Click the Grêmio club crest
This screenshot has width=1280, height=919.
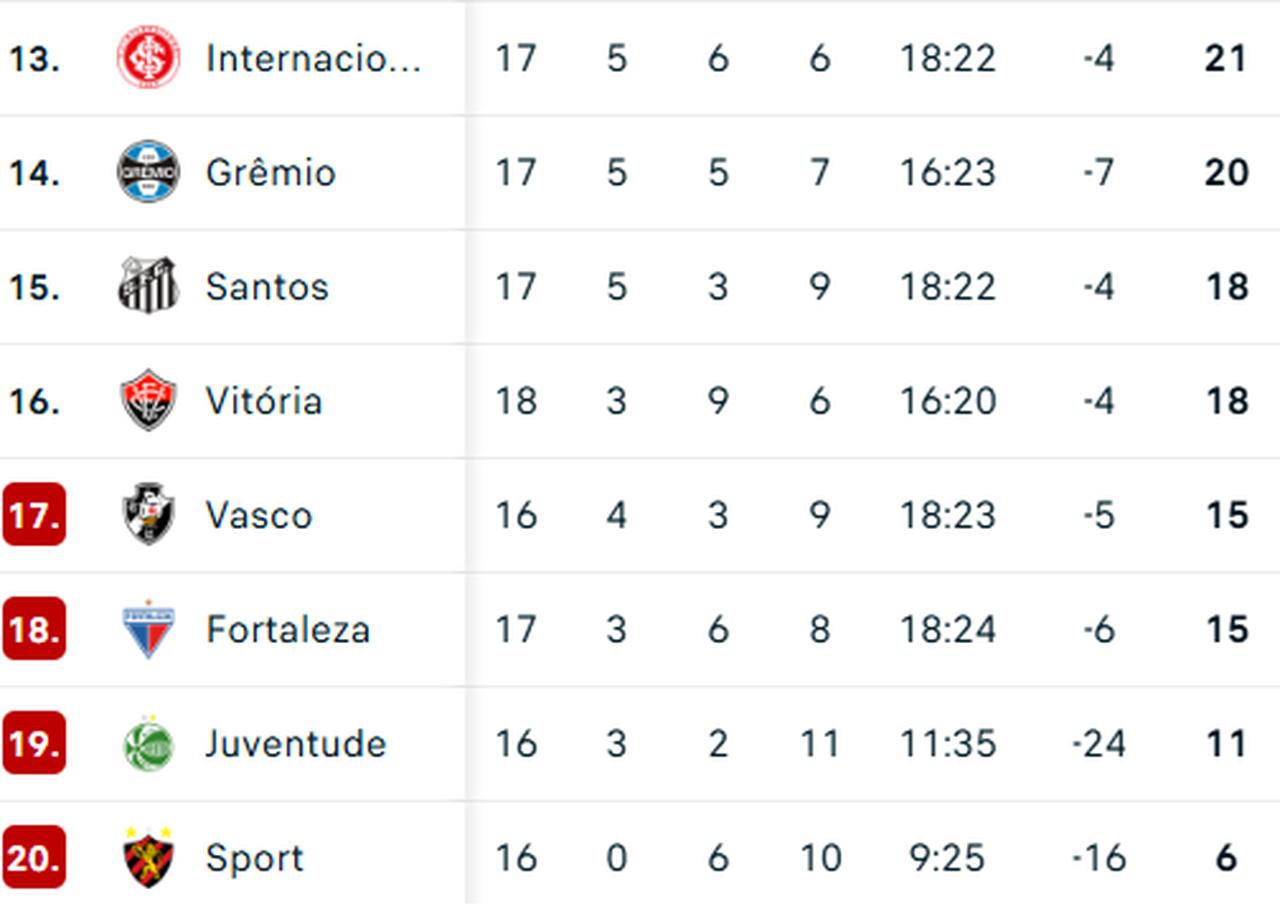click(x=148, y=172)
